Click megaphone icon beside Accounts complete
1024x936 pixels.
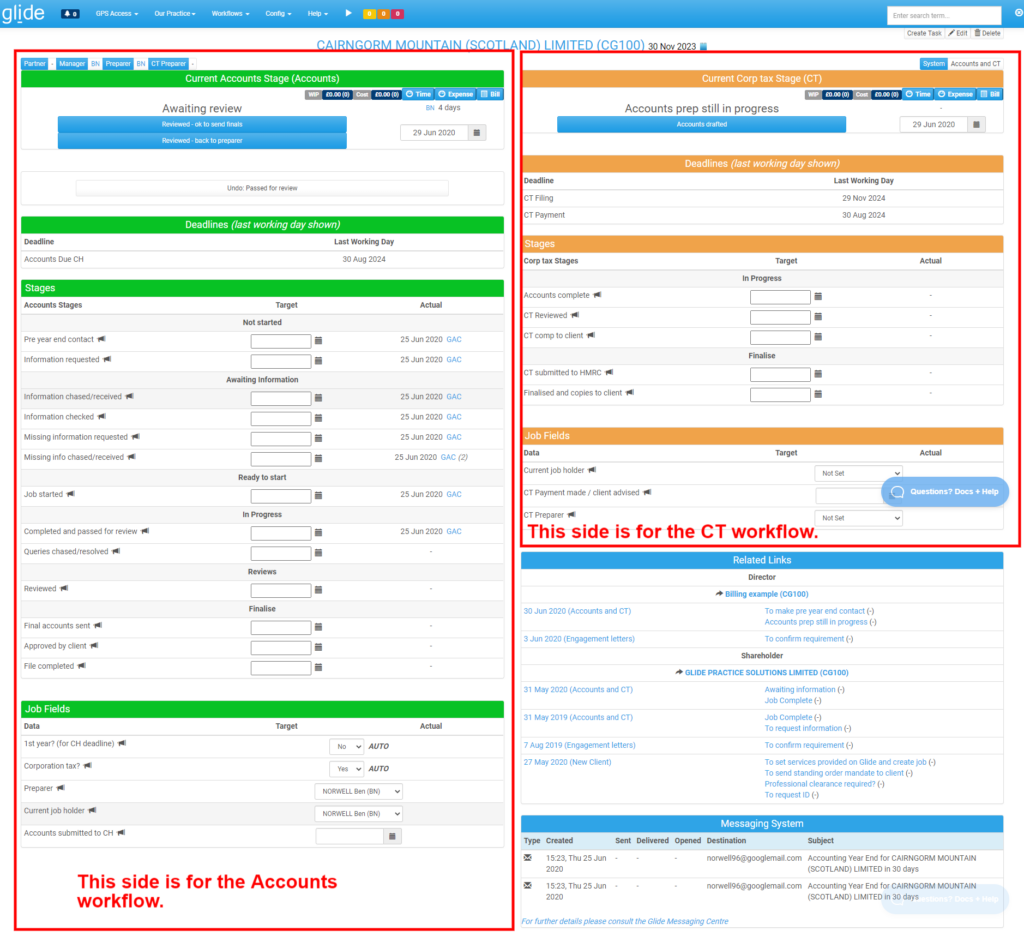click(x=598, y=295)
